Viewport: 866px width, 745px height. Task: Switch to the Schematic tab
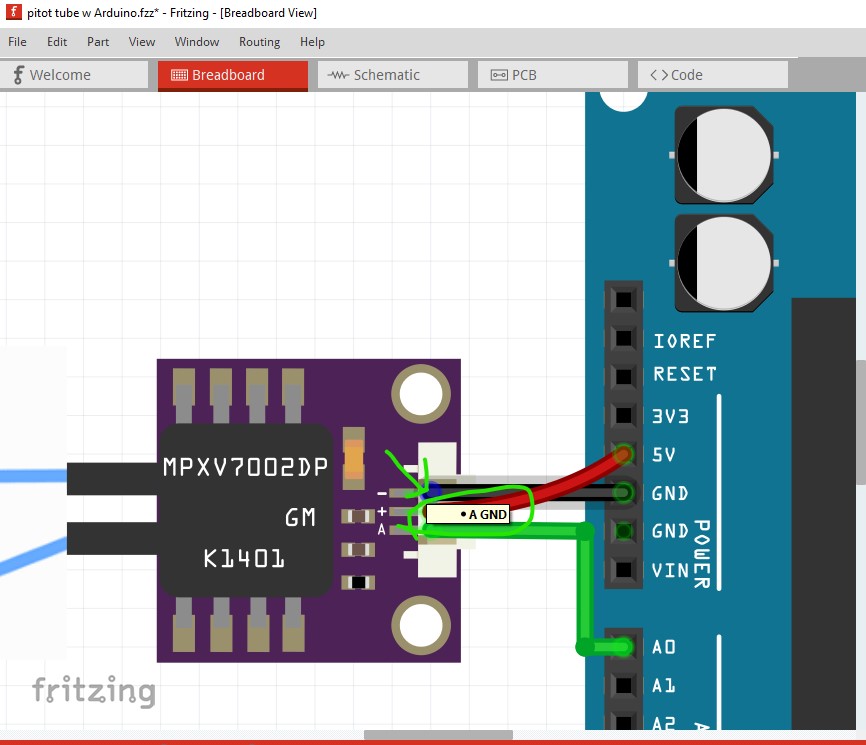(393, 75)
